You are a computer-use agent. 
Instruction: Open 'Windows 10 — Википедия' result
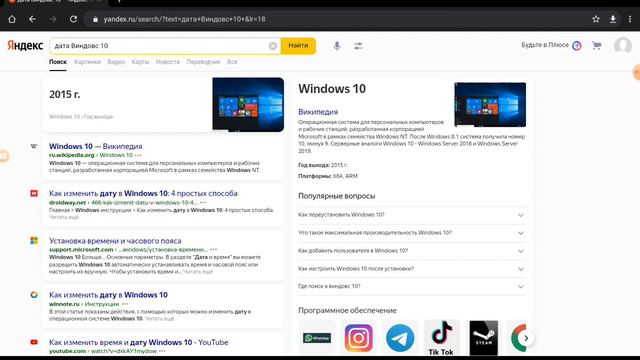click(96, 146)
